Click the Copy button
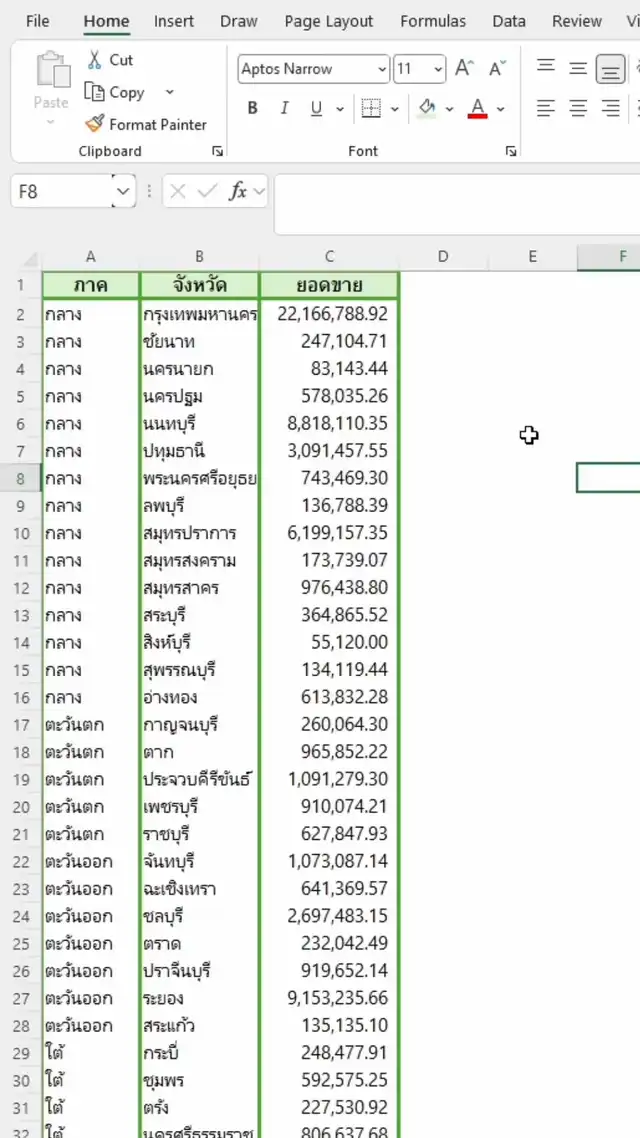 pos(116,92)
